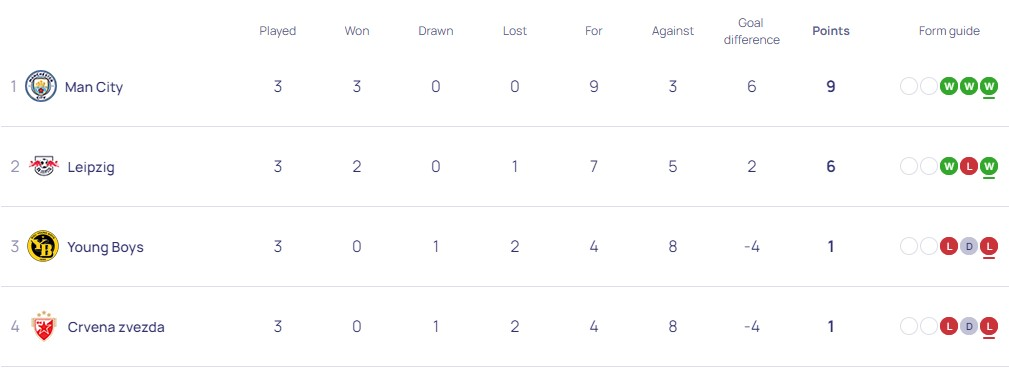The height and width of the screenshot is (380, 1009).
Task: Open the Man City team link
Action: pos(94,87)
